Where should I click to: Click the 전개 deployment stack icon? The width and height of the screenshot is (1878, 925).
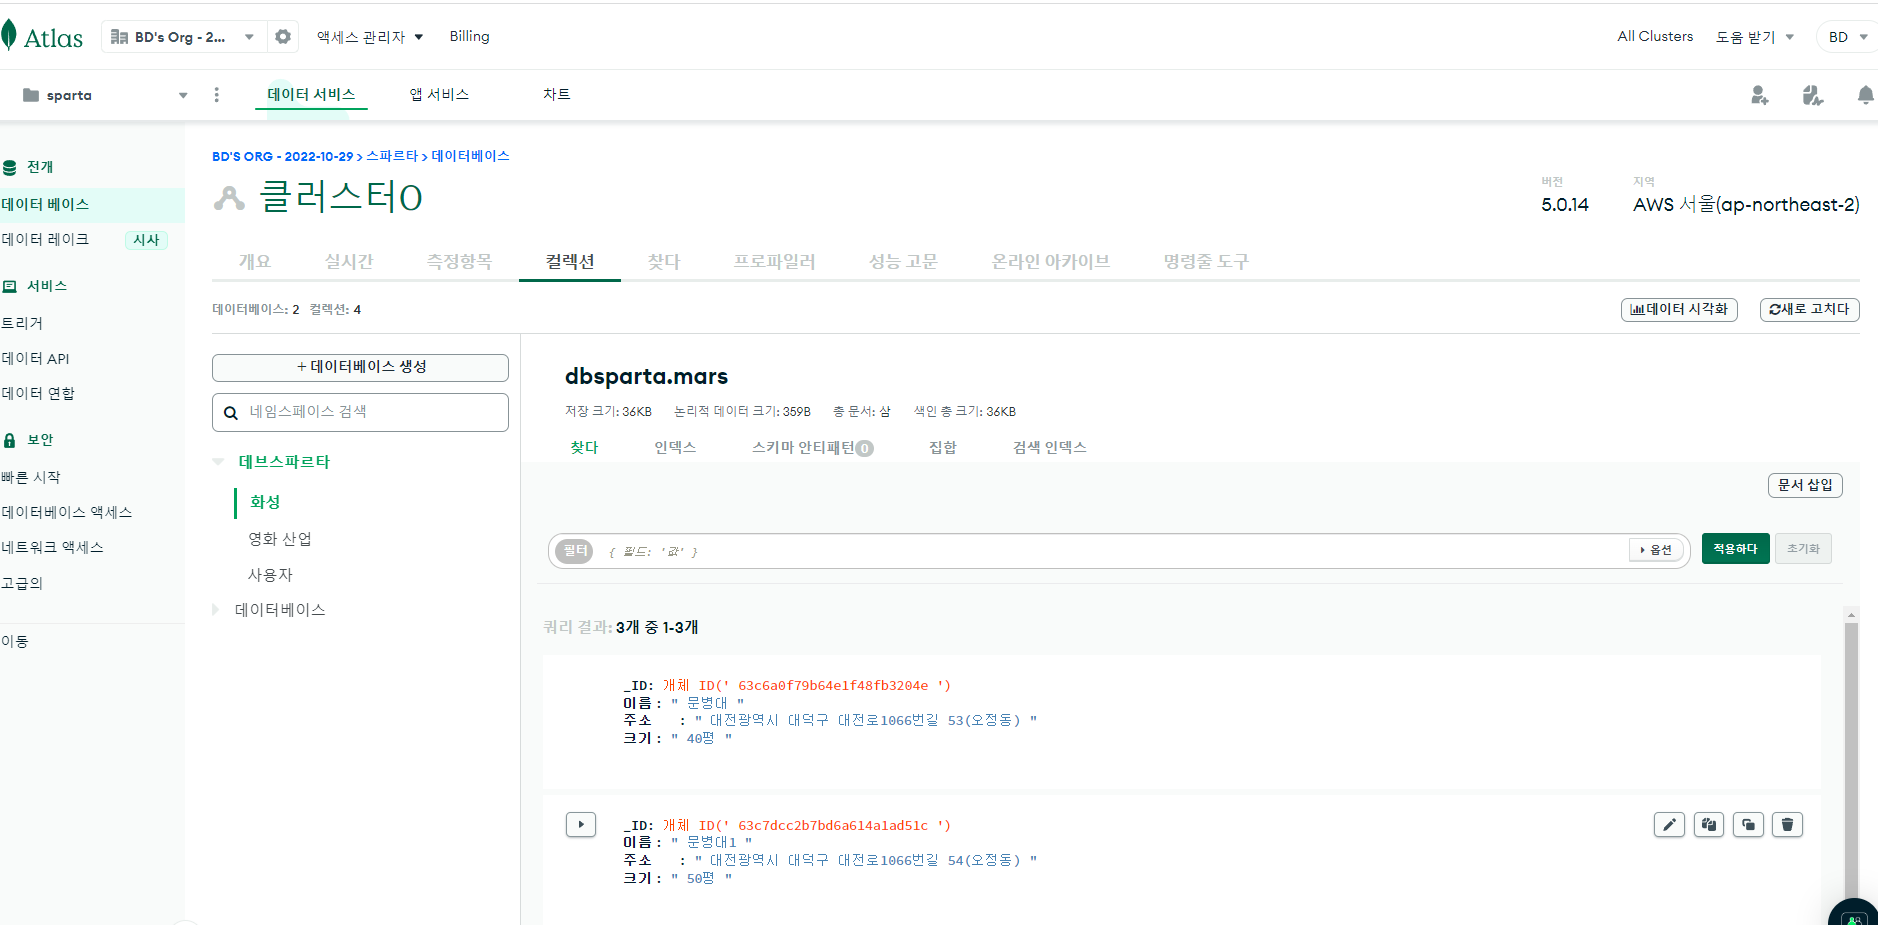10,167
